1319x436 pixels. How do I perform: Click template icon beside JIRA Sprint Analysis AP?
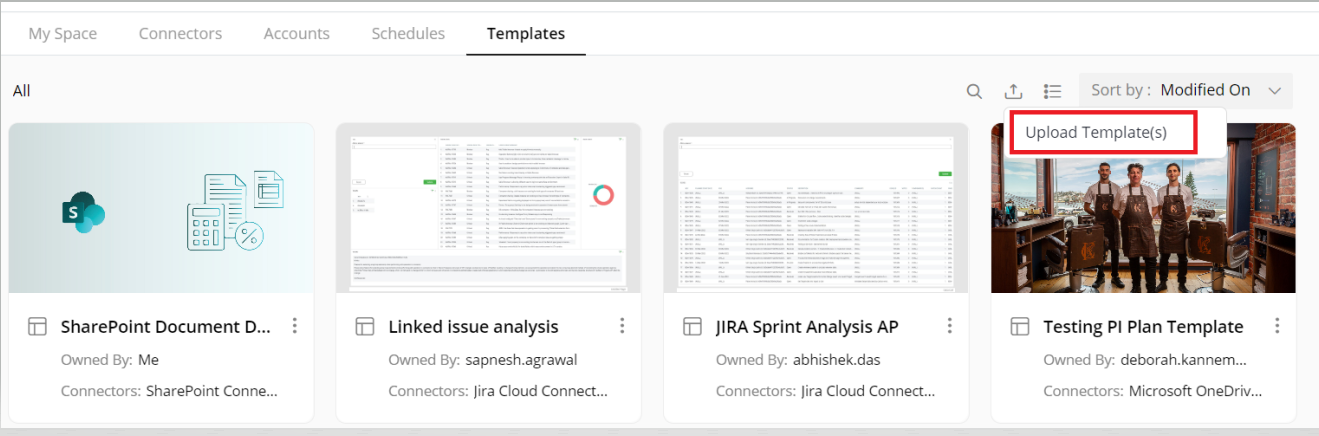click(692, 327)
